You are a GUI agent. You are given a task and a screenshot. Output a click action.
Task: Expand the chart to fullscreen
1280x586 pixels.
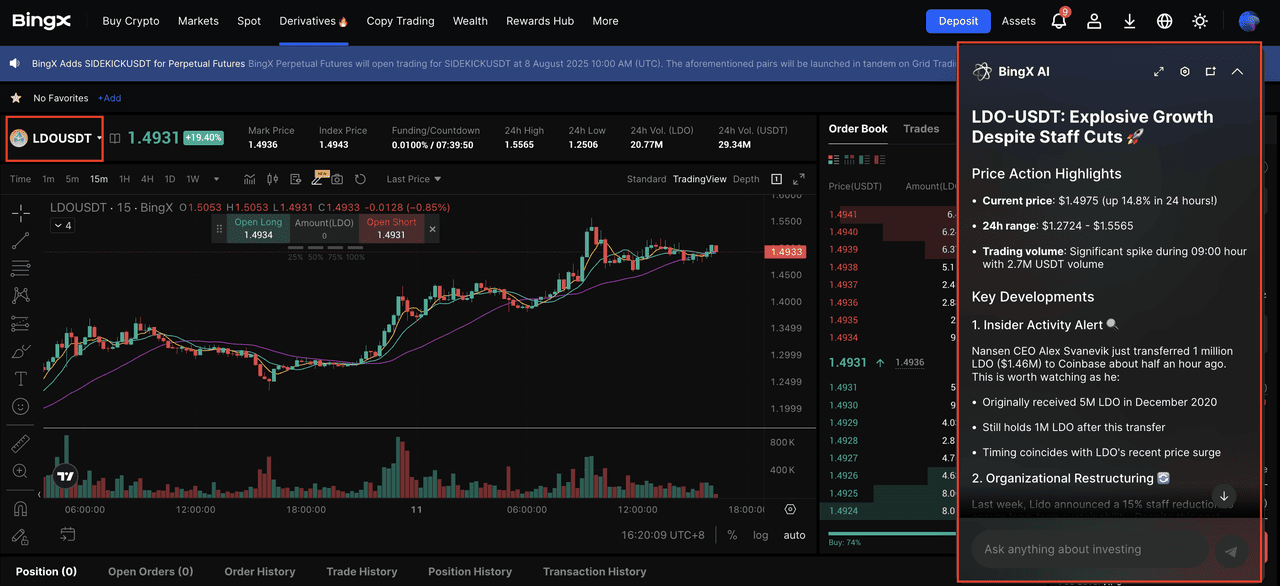(799, 179)
